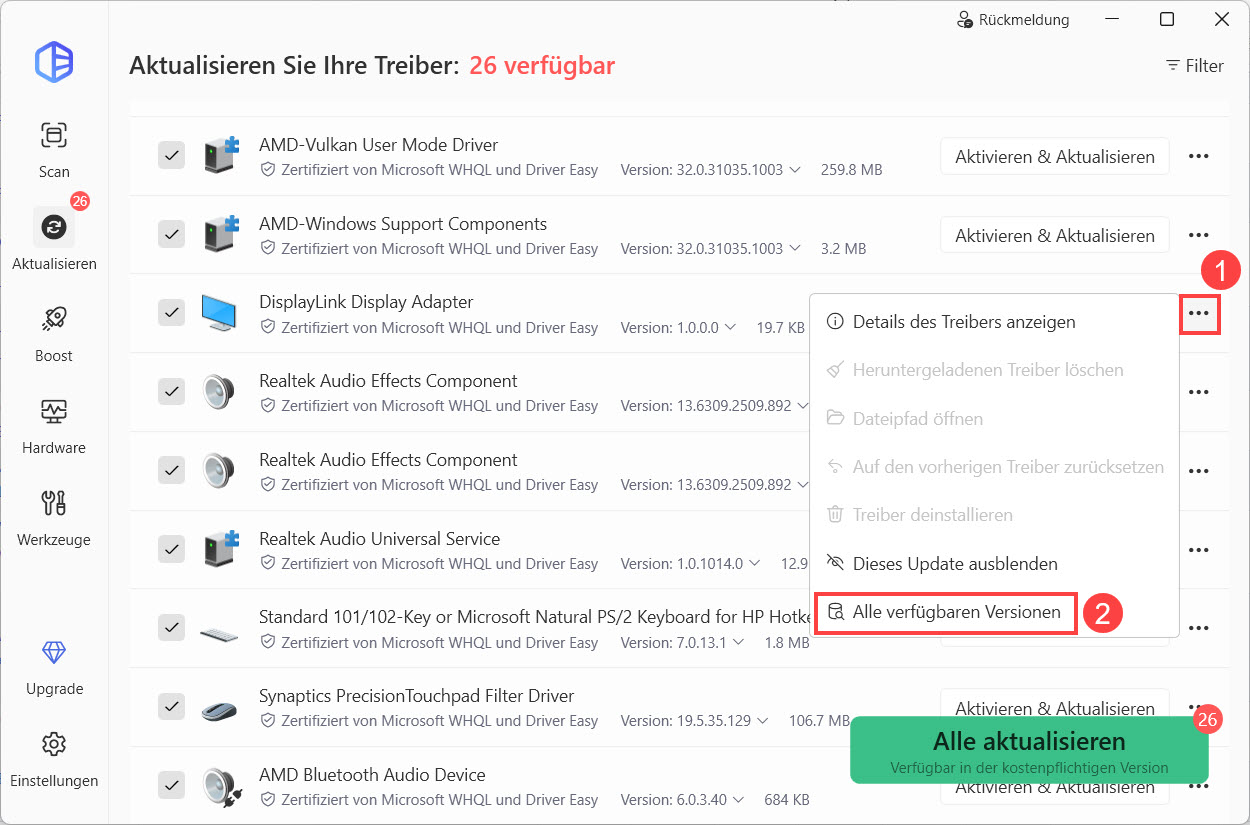Click the WHQL certified shield icon under AMD-Vulkan

pos(267,170)
